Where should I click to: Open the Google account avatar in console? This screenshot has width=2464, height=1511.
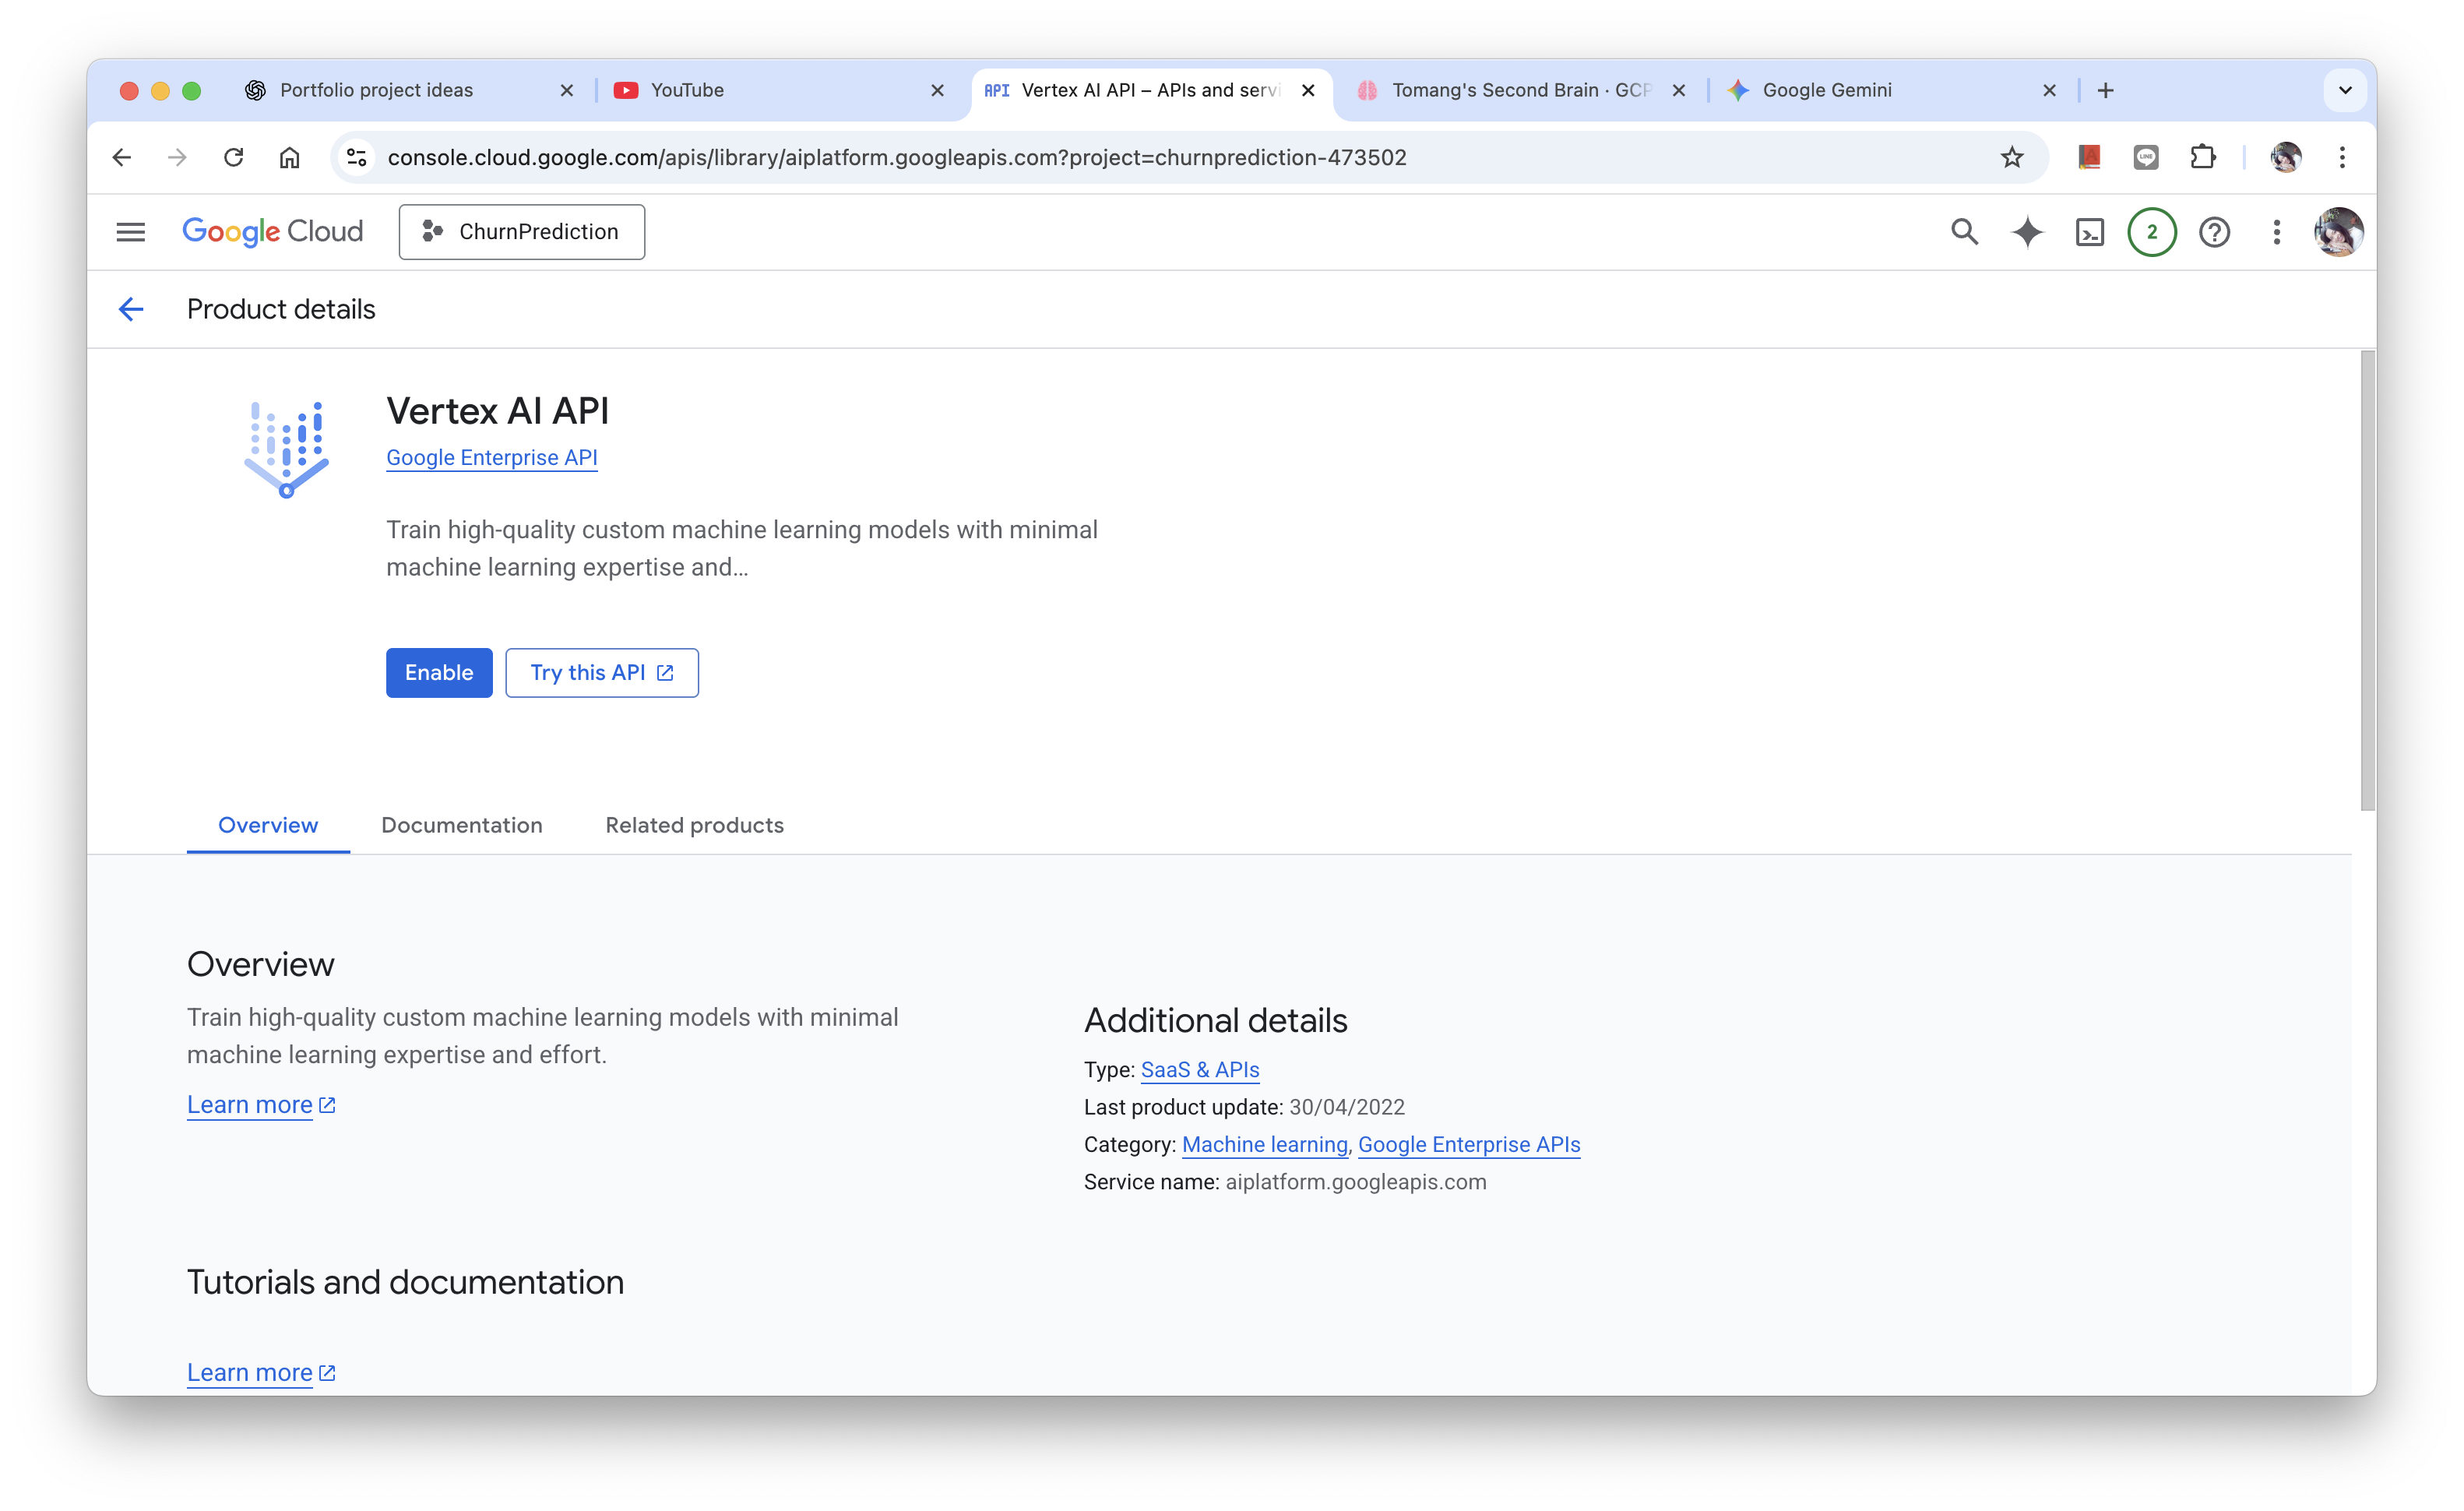click(2338, 232)
